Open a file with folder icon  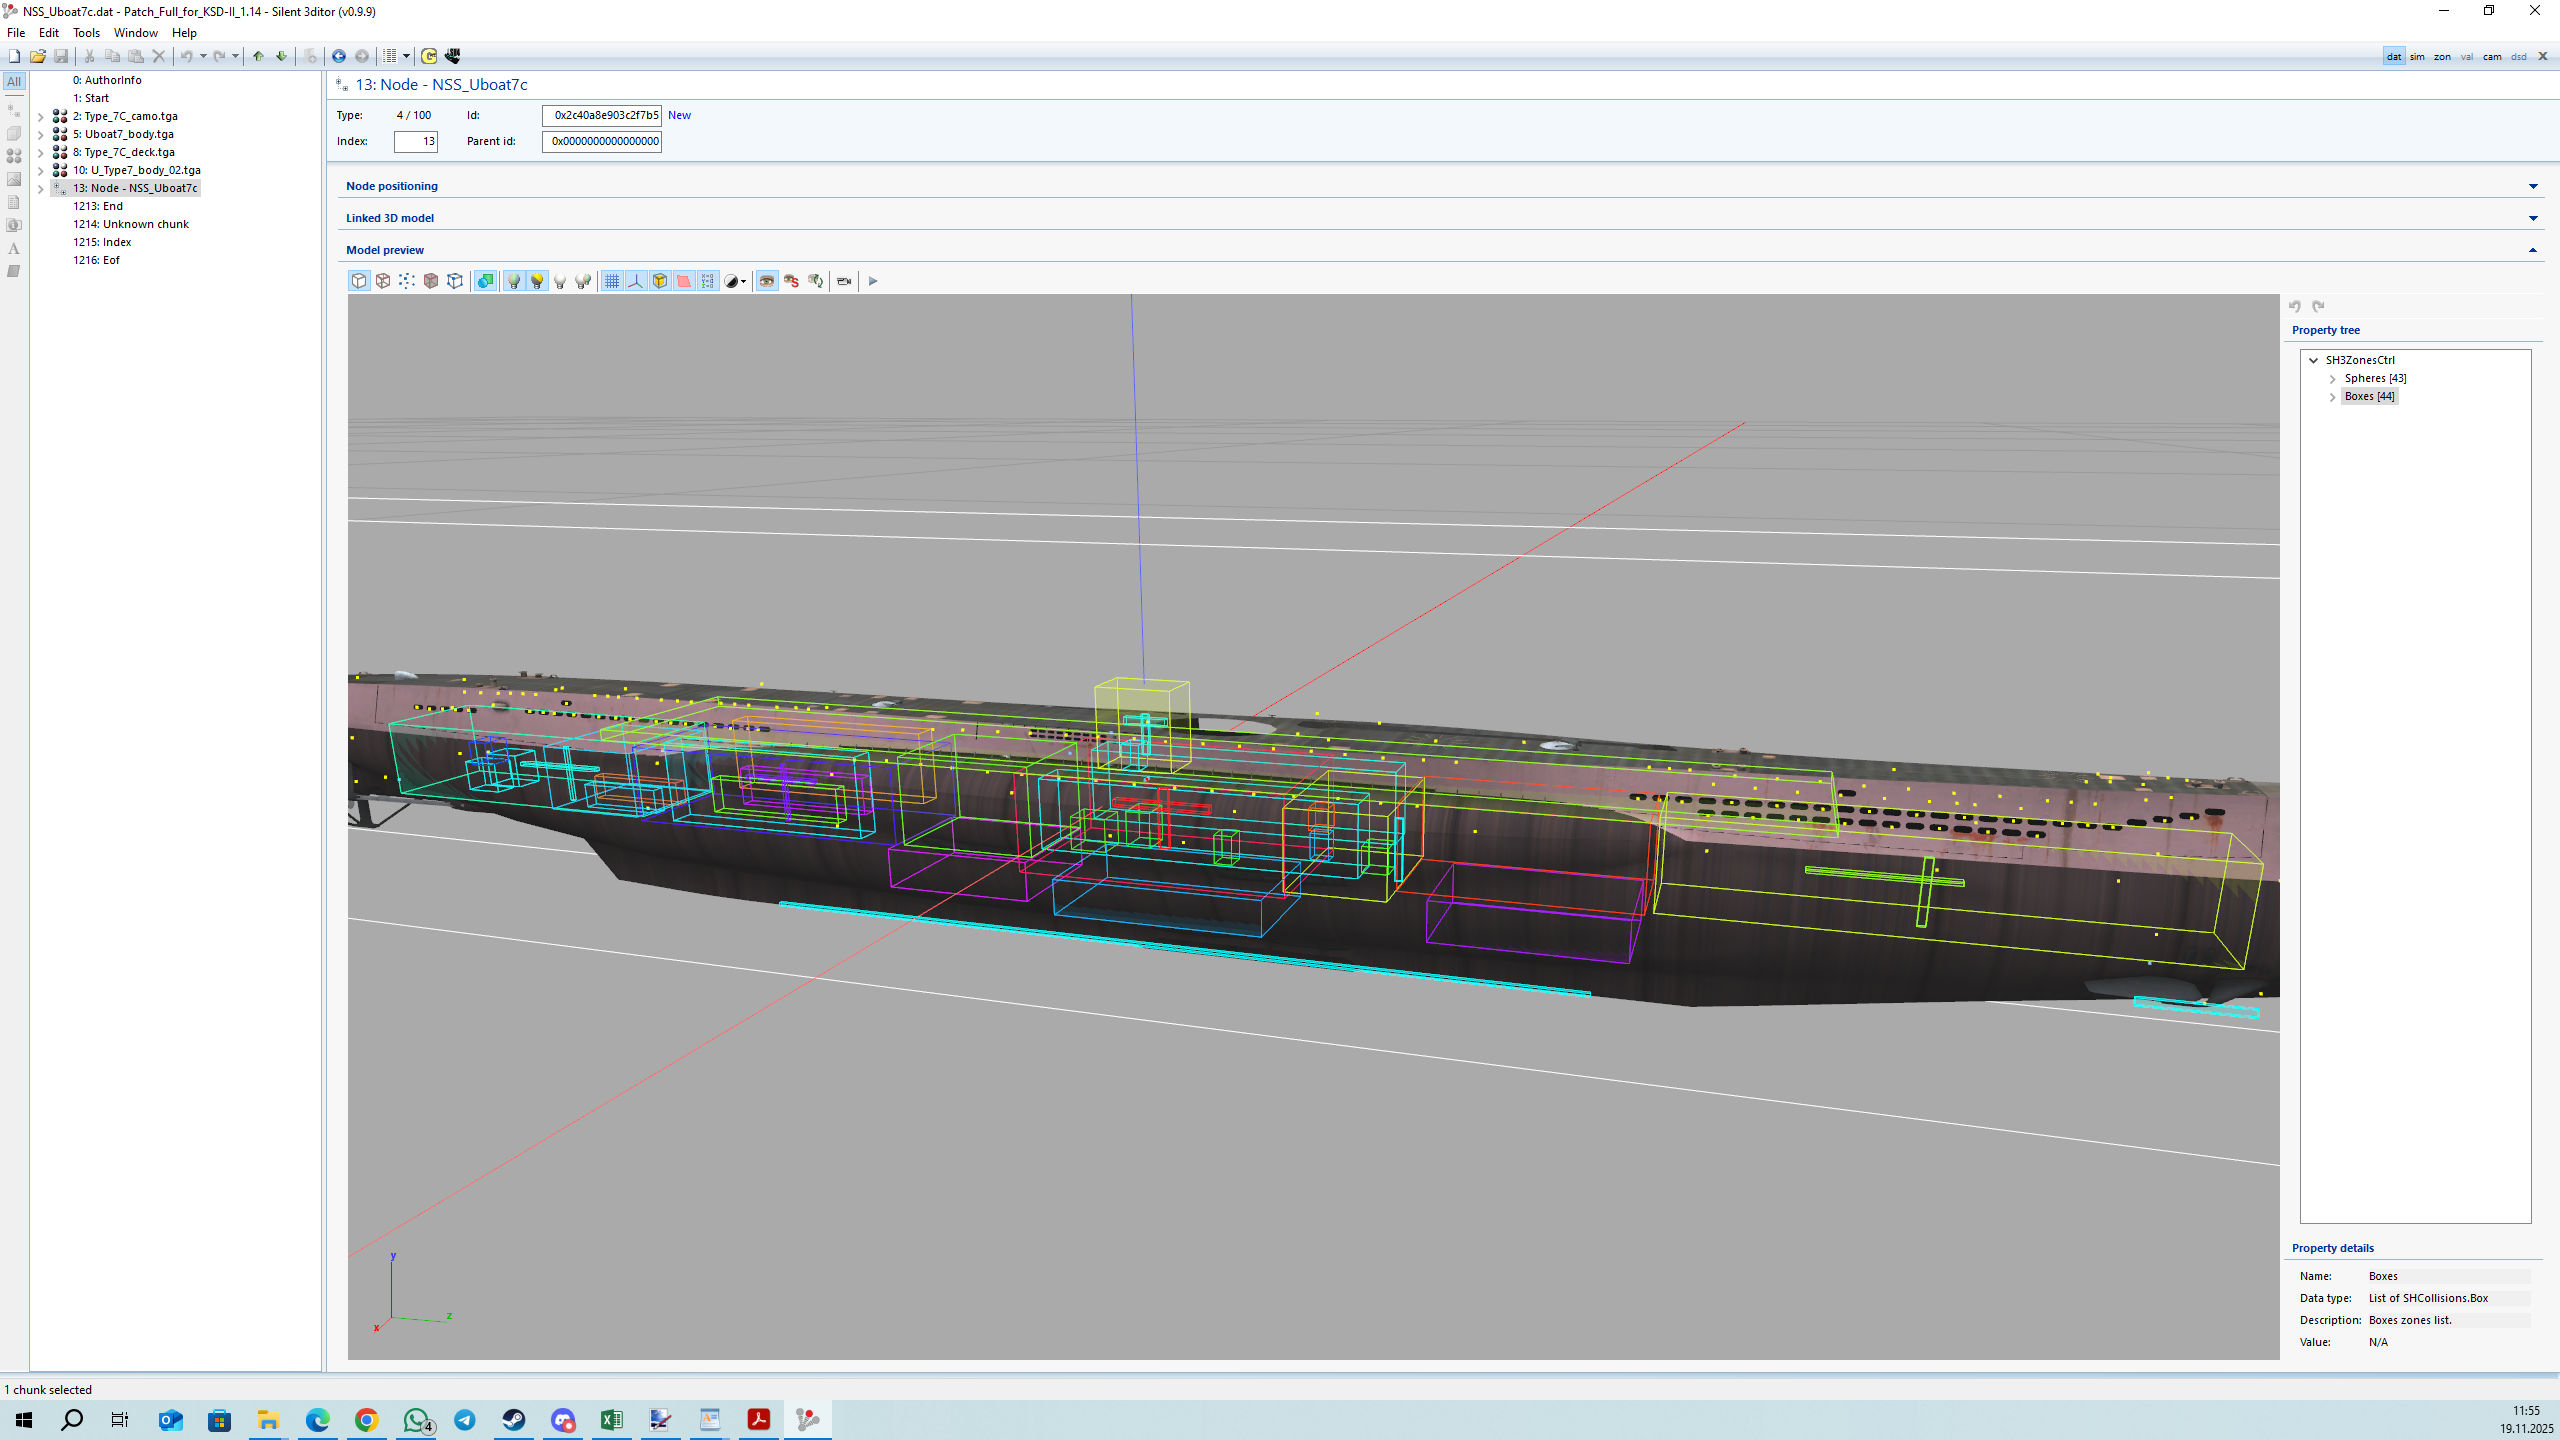pyautogui.click(x=37, y=56)
